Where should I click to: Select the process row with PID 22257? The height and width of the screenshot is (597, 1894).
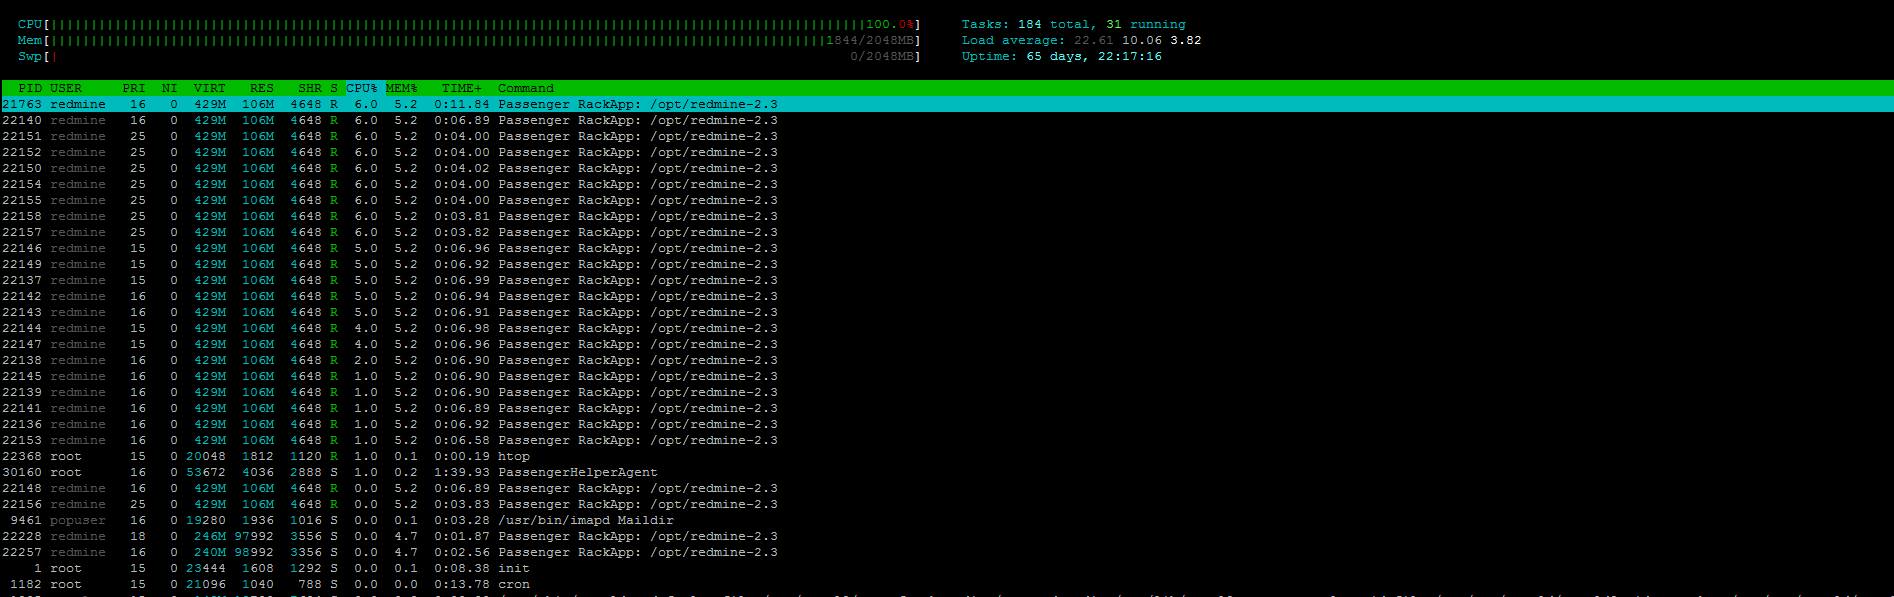tap(947, 552)
